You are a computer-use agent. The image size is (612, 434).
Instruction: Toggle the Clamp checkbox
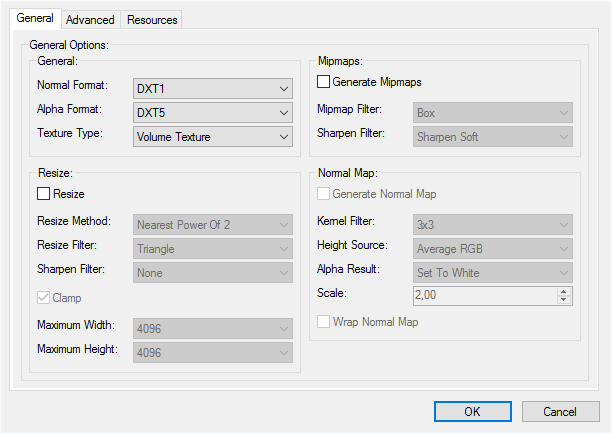[x=44, y=298]
